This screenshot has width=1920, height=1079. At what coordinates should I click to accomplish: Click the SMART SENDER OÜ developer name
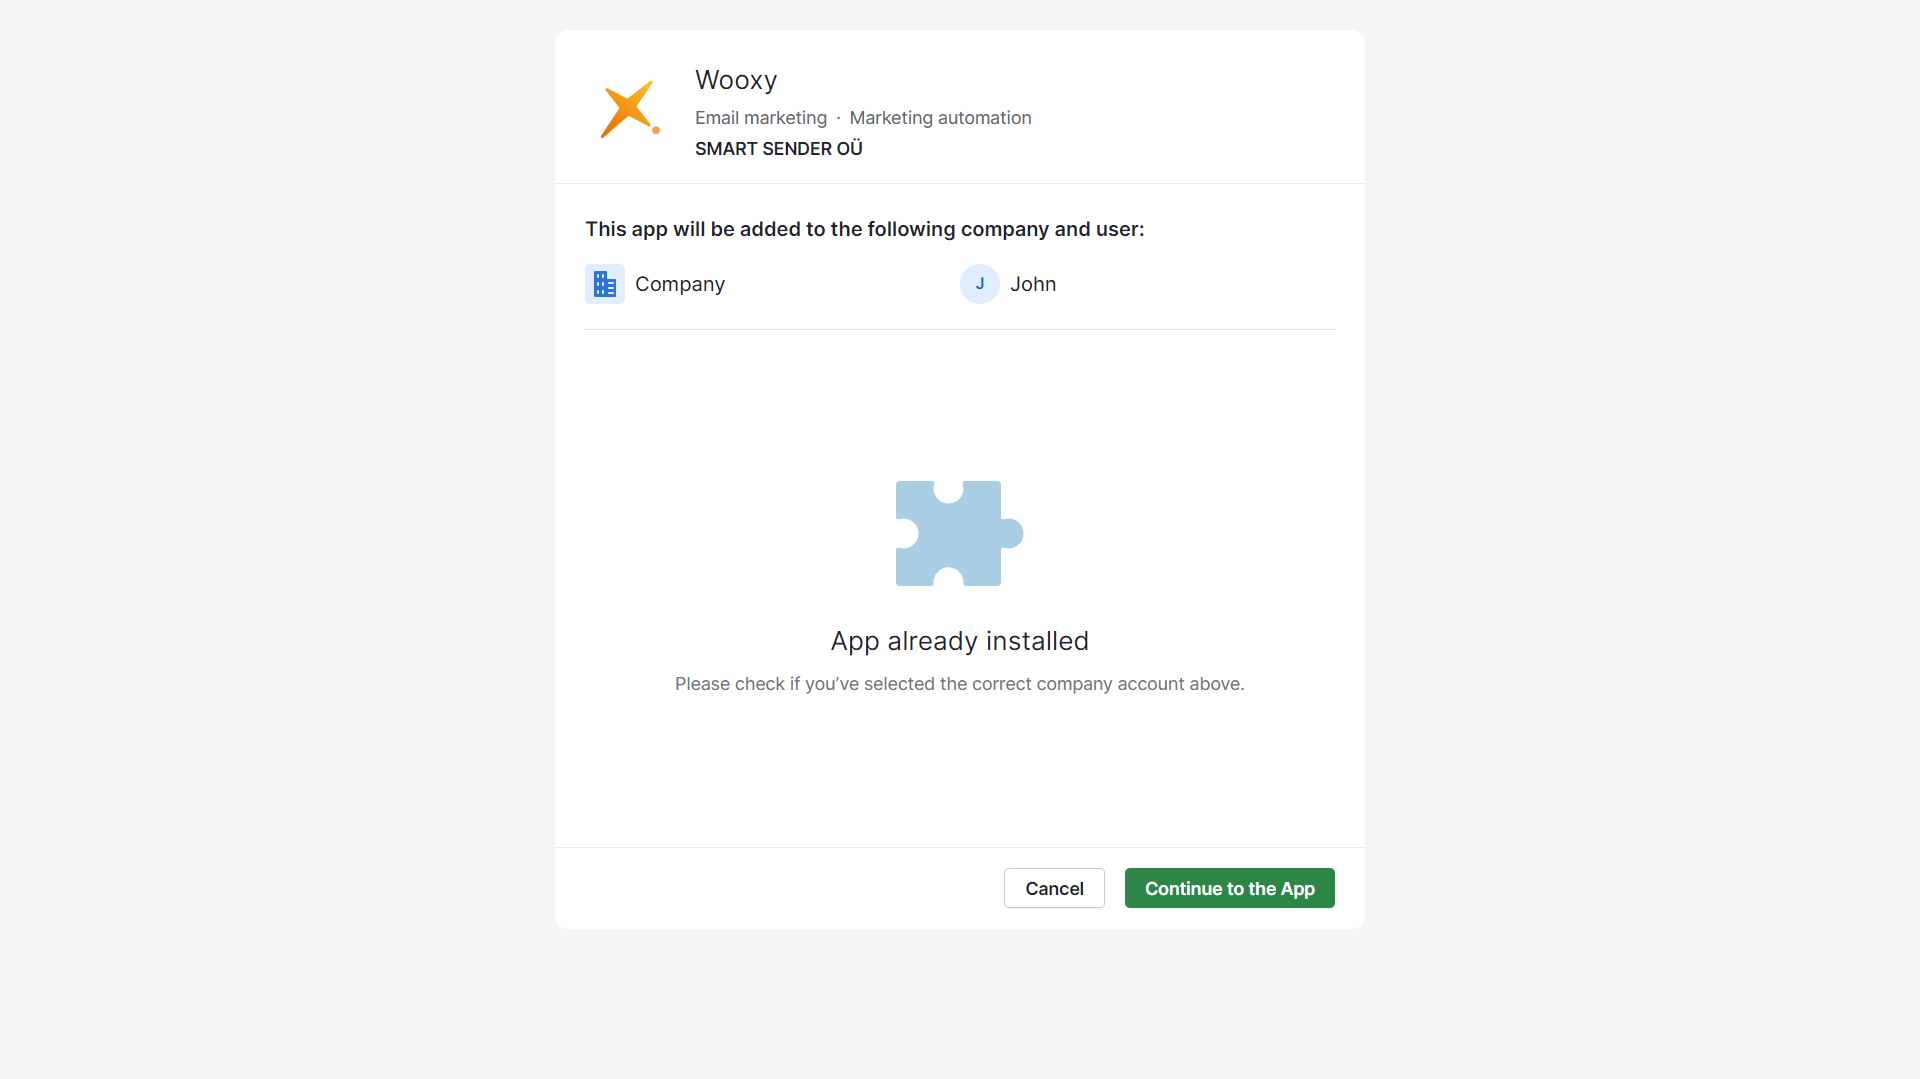779,149
